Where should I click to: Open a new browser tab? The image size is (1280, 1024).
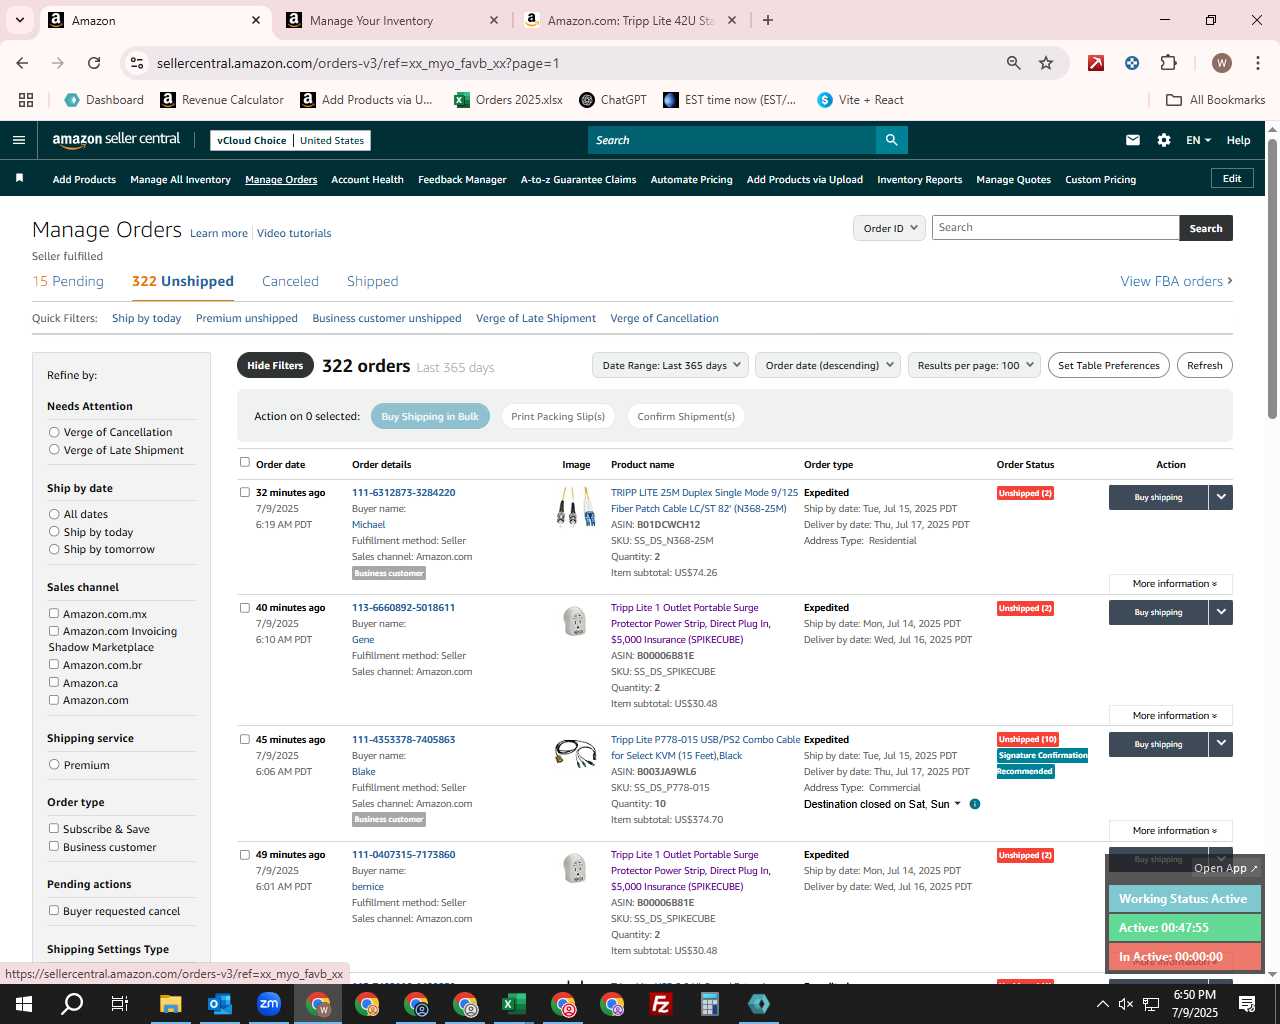(768, 20)
